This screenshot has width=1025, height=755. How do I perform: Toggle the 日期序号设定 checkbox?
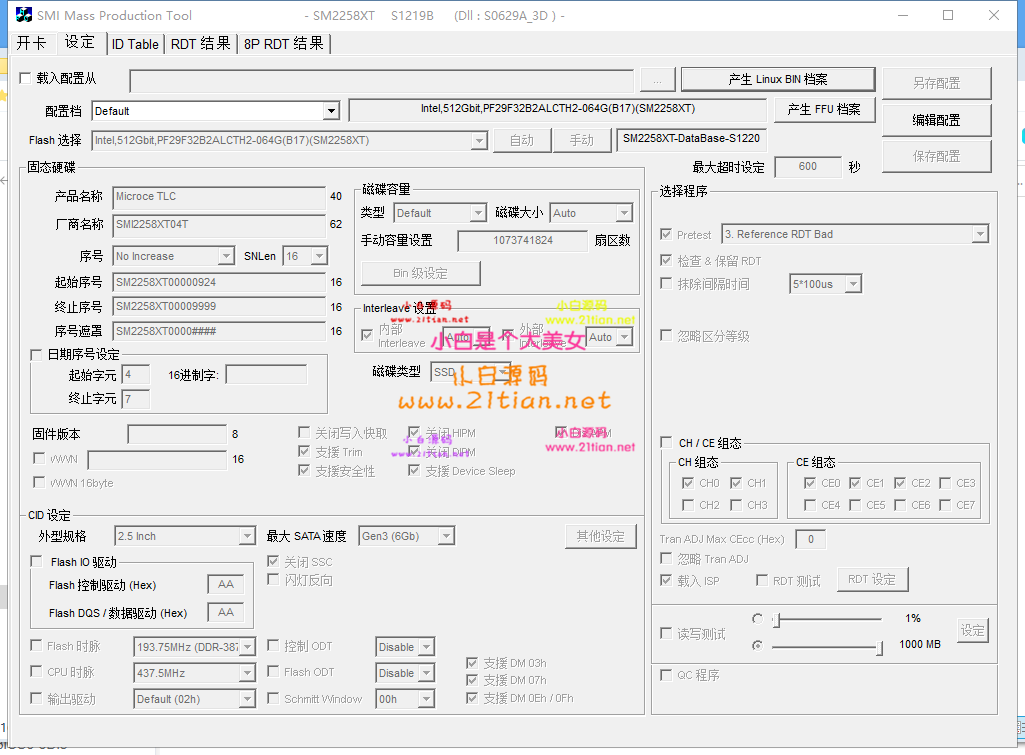(37, 355)
